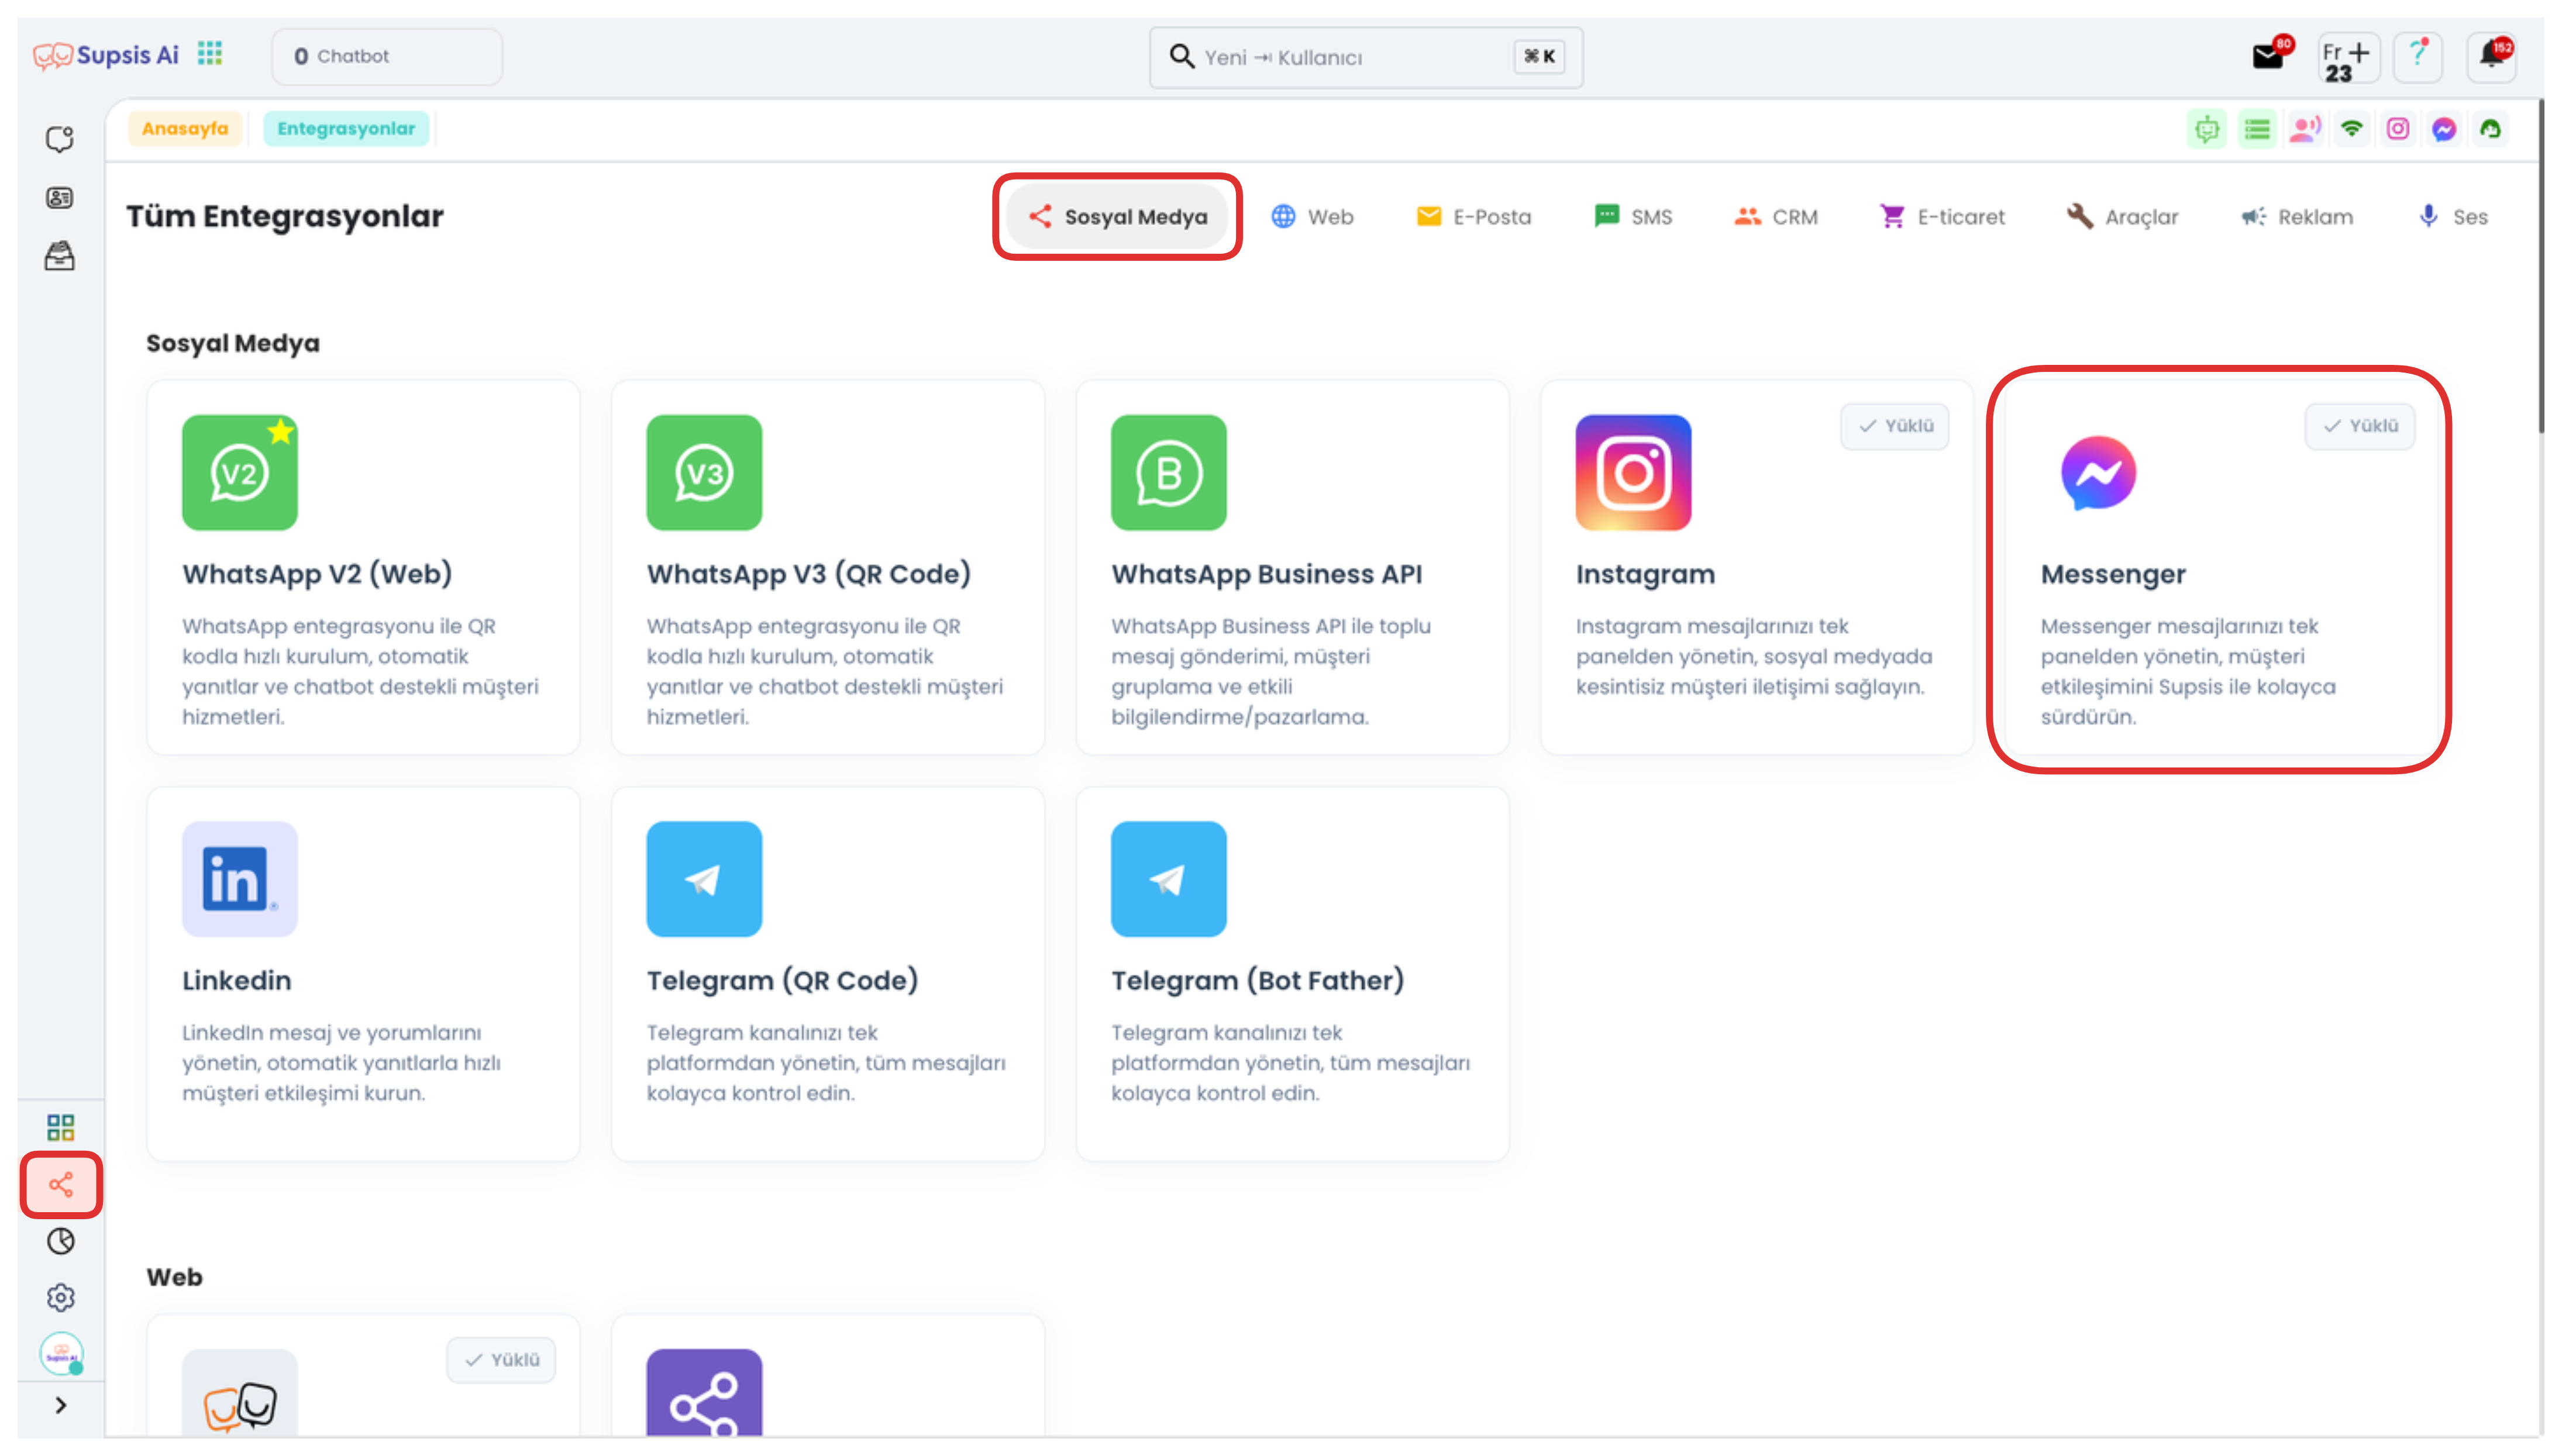Open the WhatsApp Business API integration card
This screenshot has width=2562, height=1456.
[x=1292, y=567]
